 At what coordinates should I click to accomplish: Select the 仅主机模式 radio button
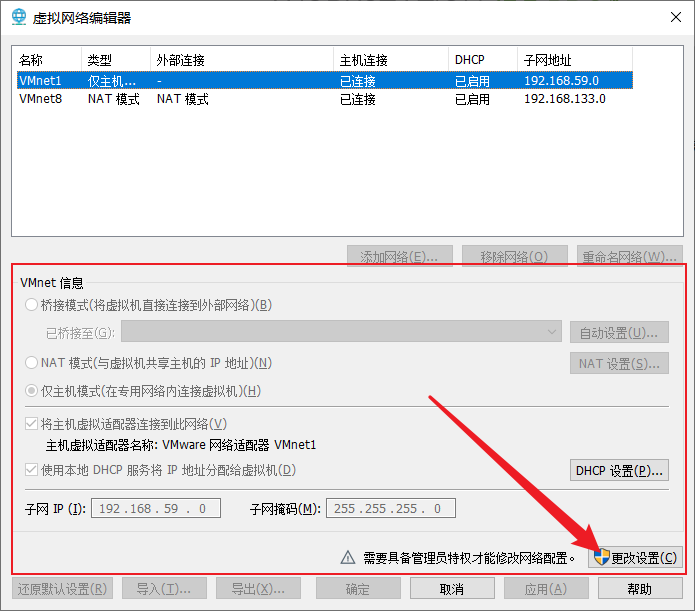(x=32, y=391)
